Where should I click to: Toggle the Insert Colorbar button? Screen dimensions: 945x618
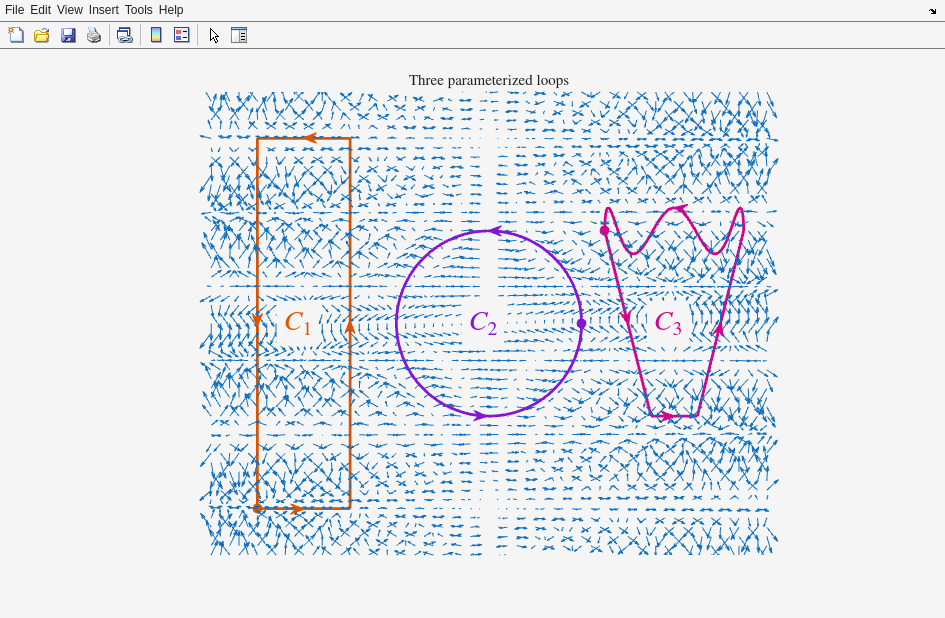coord(156,35)
